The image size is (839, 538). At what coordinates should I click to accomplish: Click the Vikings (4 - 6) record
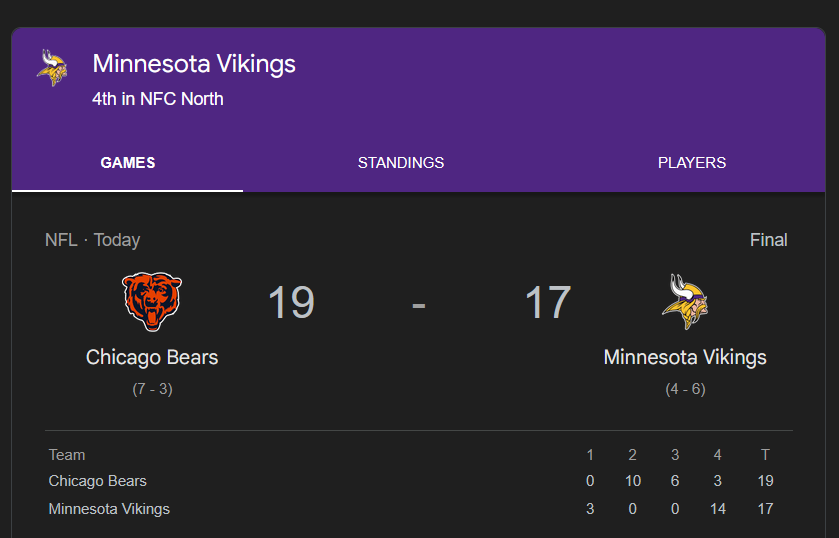point(685,389)
